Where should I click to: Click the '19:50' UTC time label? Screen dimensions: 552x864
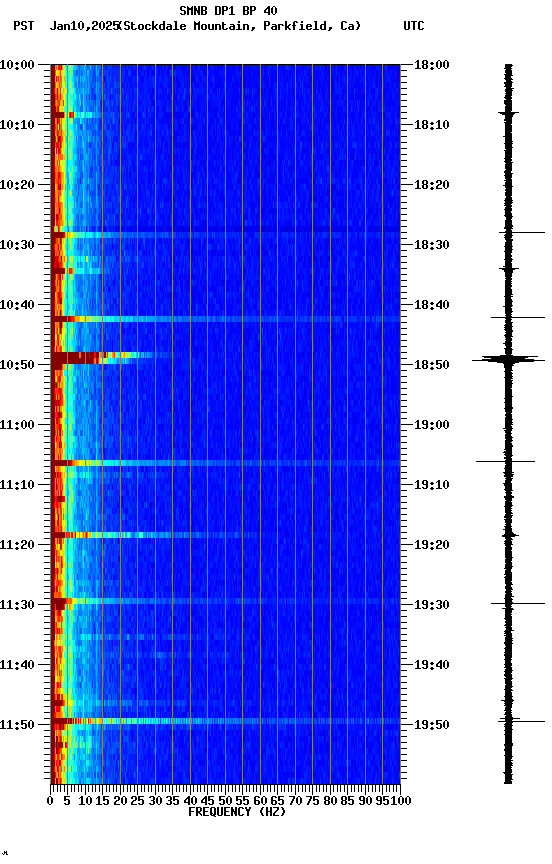[x=432, y=725]
